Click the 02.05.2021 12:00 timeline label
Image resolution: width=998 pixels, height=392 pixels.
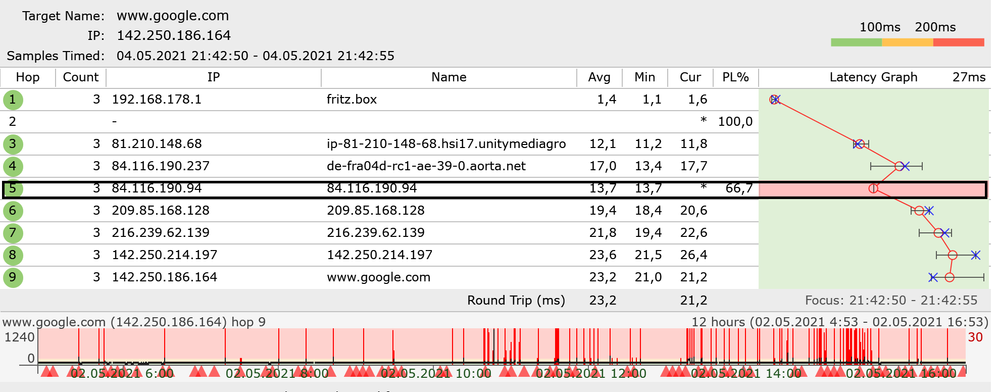pyautogui.click(x=592, y=373)
